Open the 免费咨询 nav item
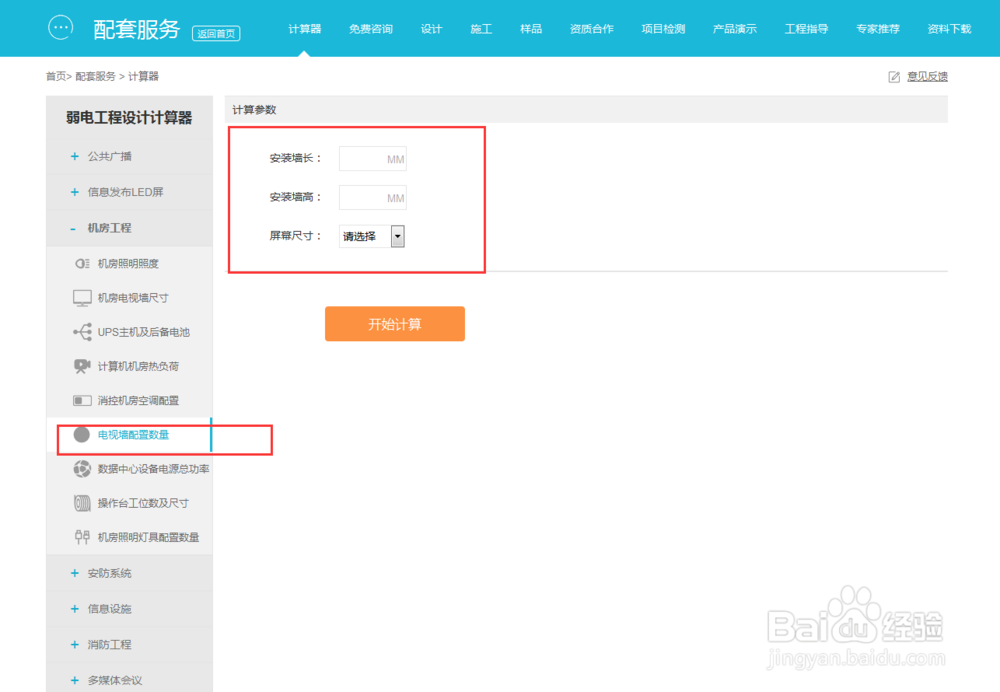Image resolution: width=1000 pixels, height=692 pixels. (371, 29)
